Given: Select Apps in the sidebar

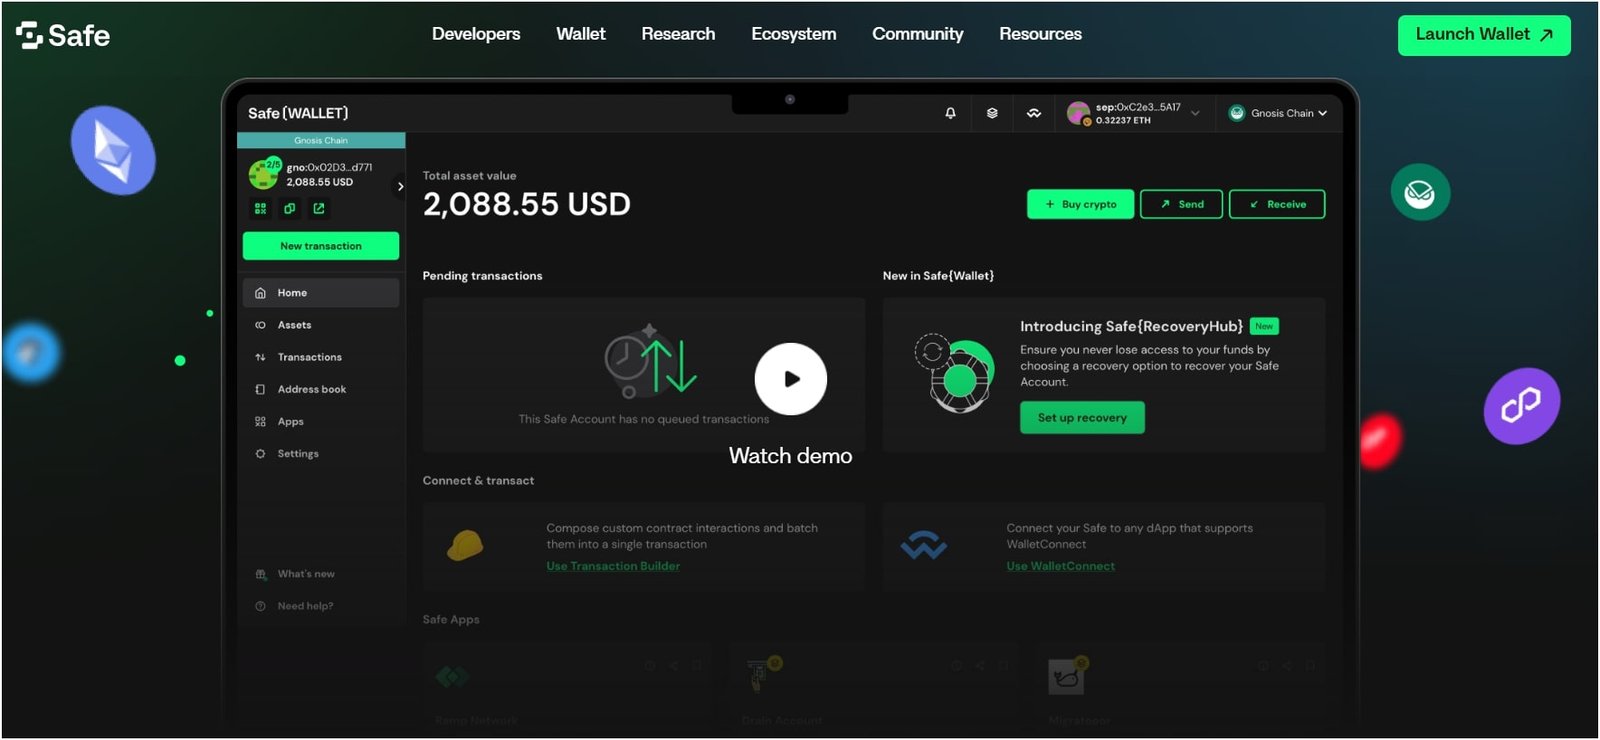Looking at the screenshot, I should (321, 421).
